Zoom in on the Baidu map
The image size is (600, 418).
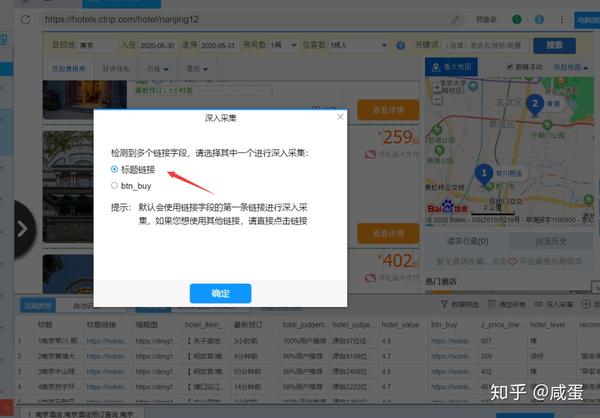[437, 87]
